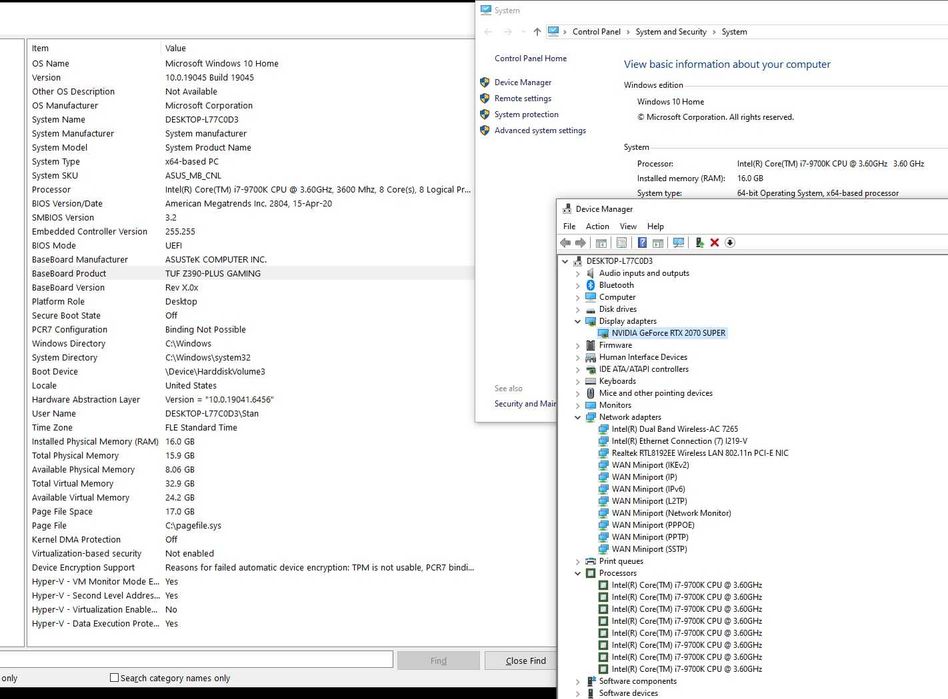Click the Keyboards icon in device tree
Screen dimensions: 948x699
pyautogui.click(x=591, y=381)
